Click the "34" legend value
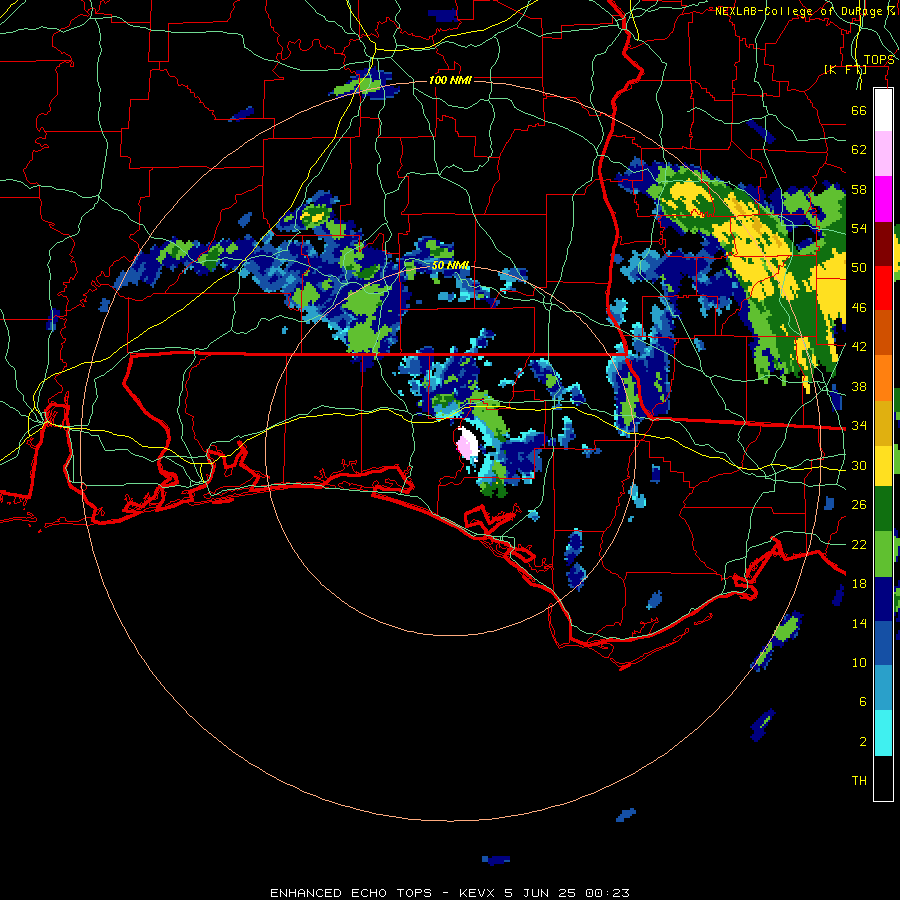This screenshot has height=900, width=900. (x=859, y=426)
